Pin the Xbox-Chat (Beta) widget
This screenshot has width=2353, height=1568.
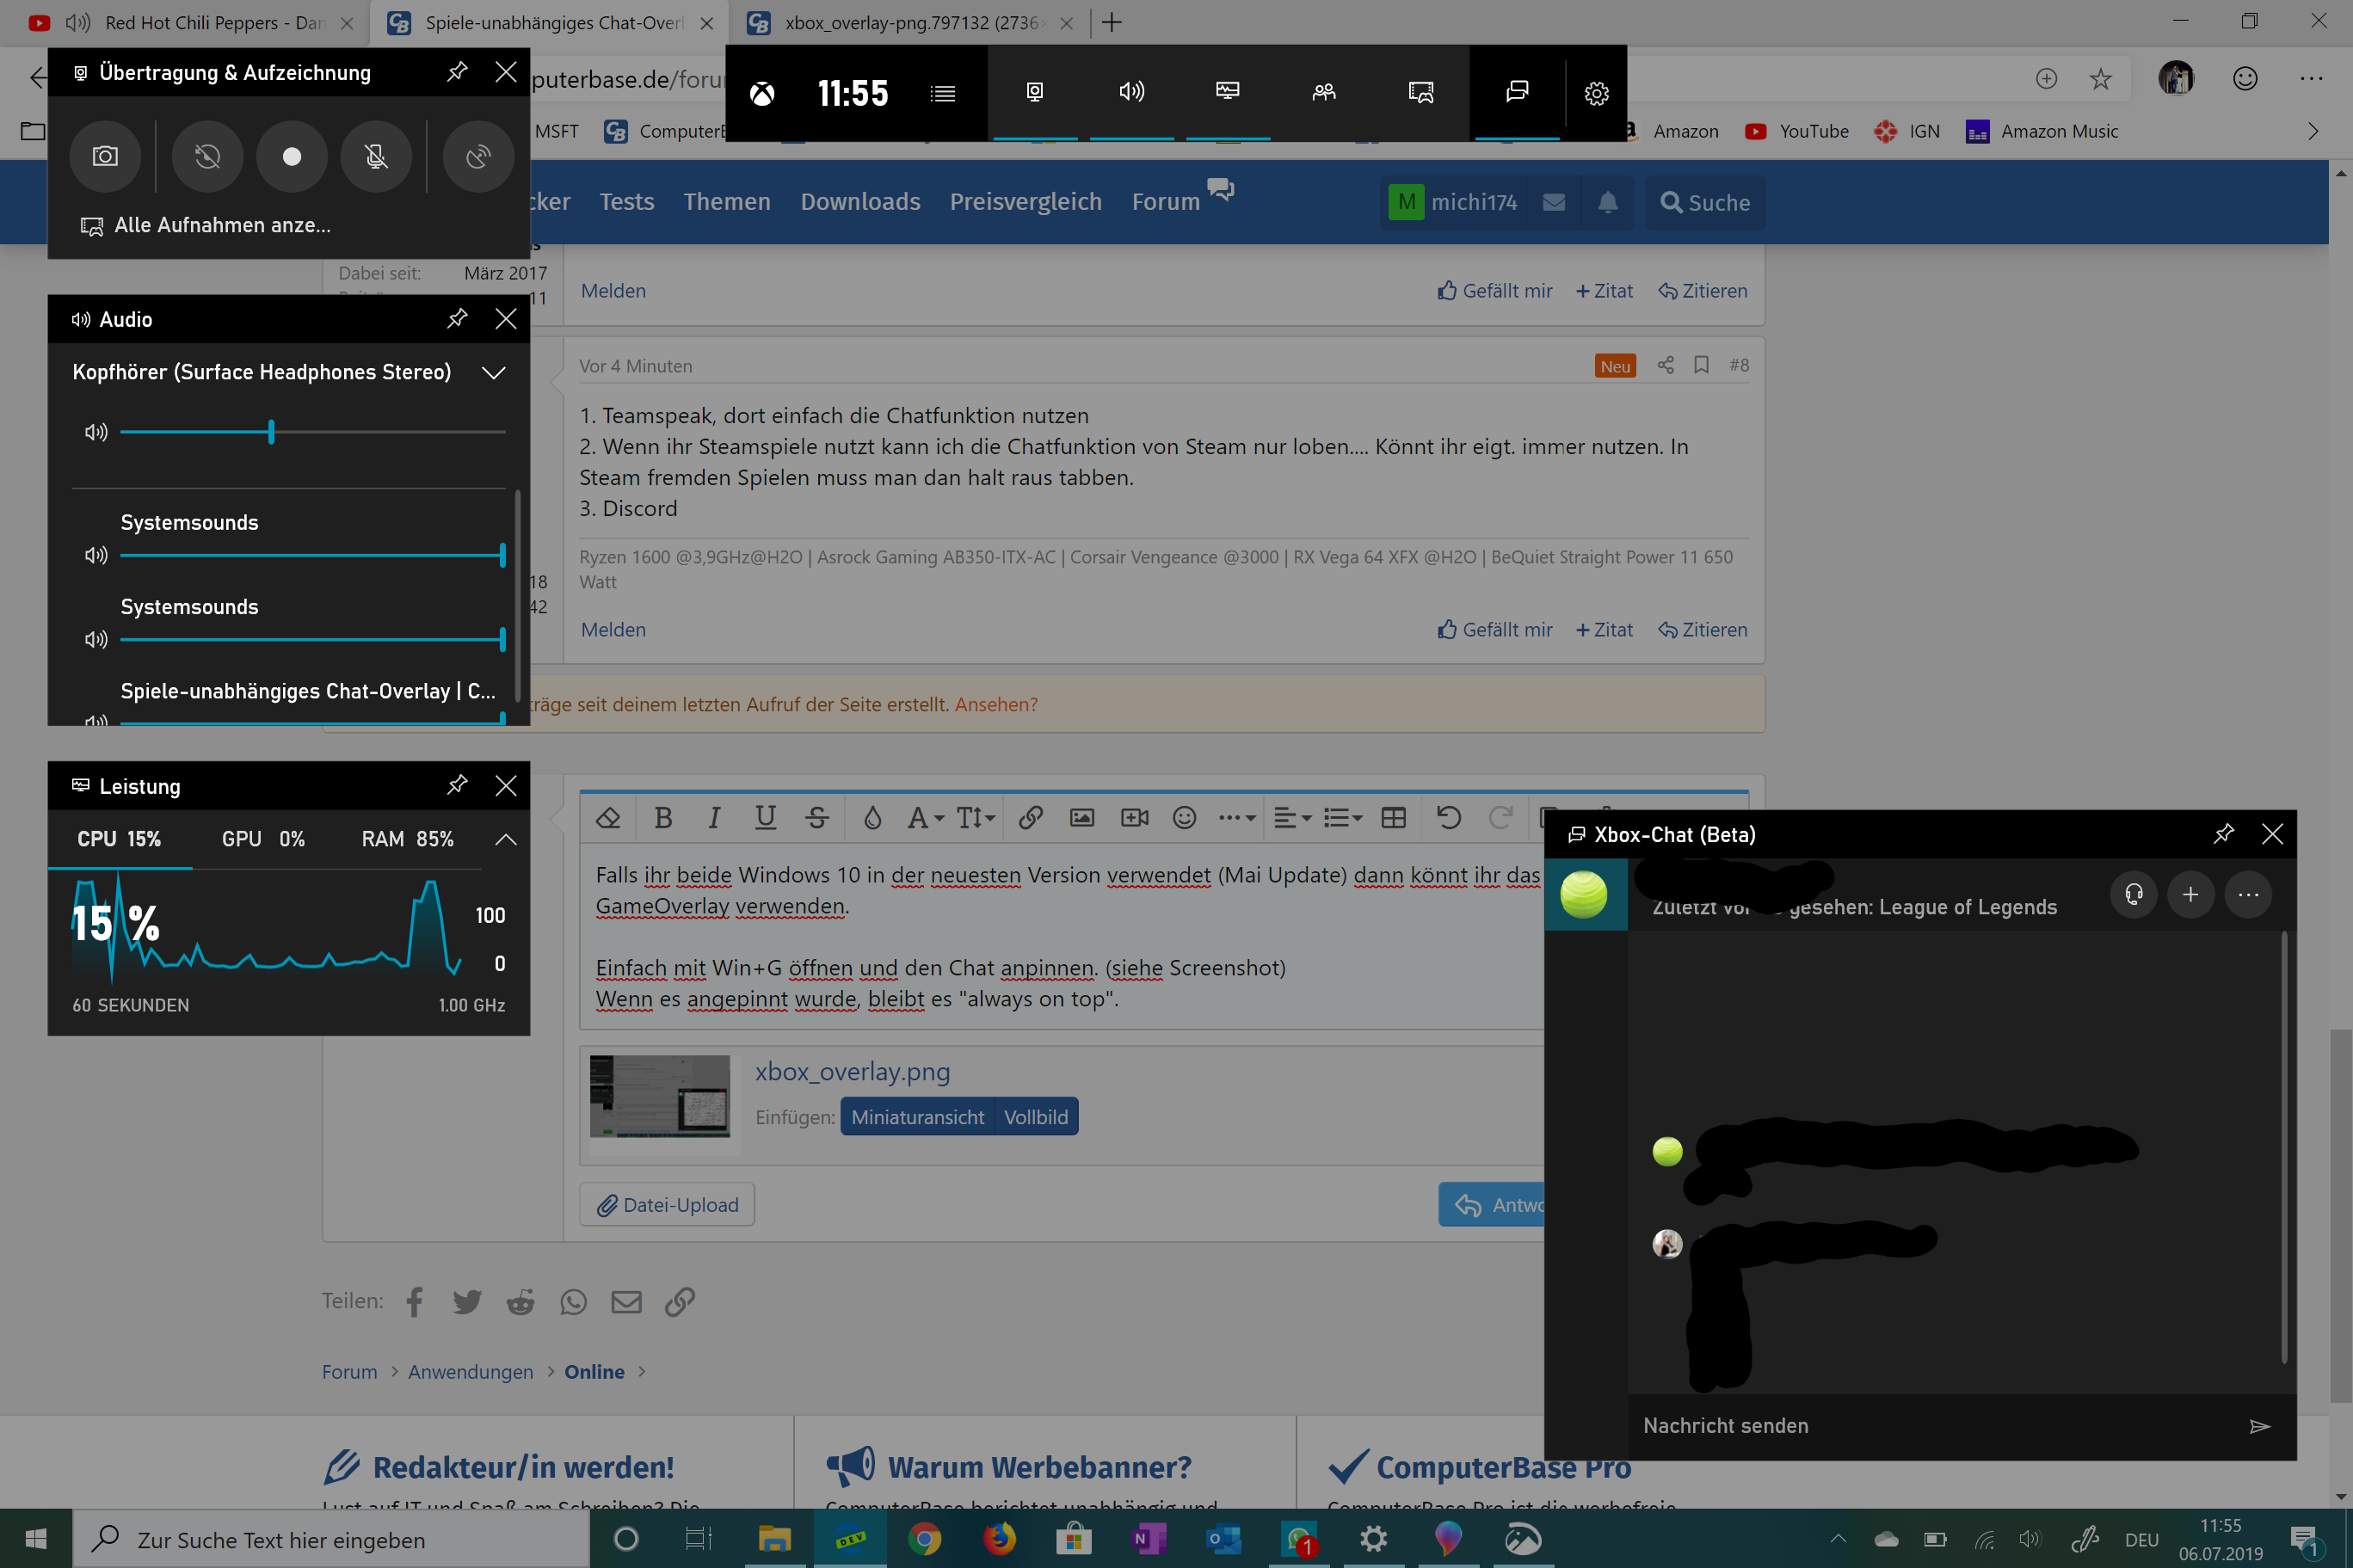2222,834
